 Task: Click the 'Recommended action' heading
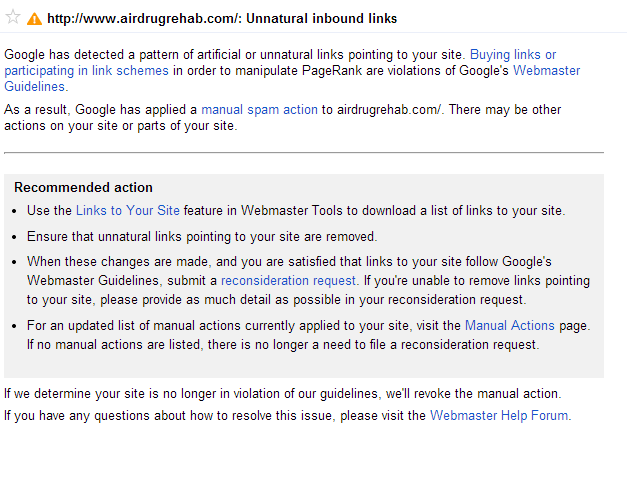83,188
